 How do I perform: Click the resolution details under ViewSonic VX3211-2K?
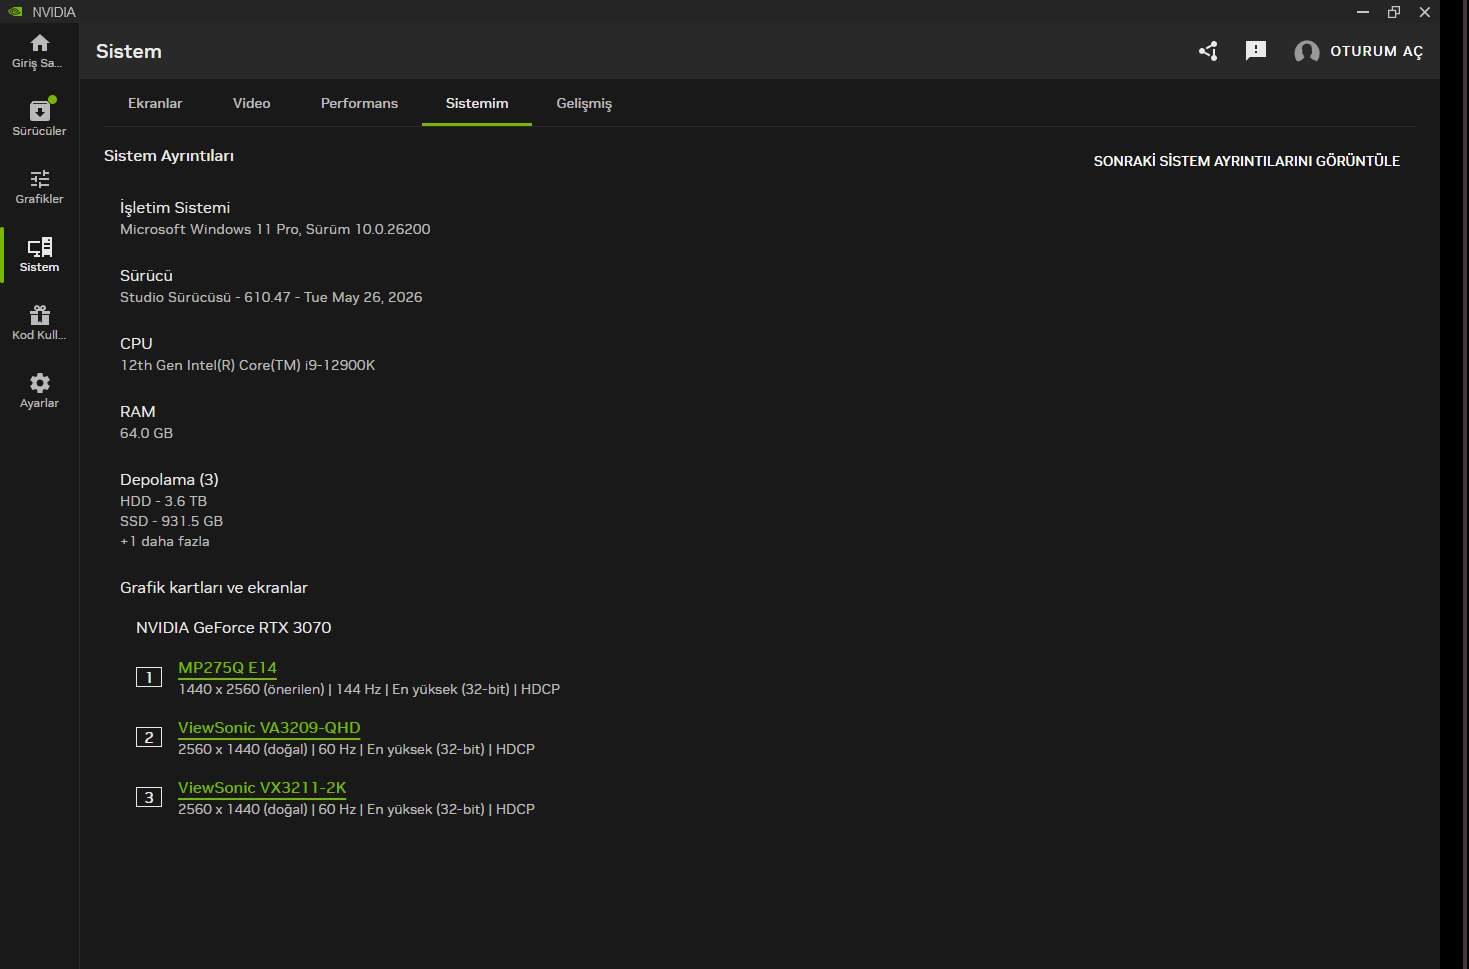pos(356,809)
